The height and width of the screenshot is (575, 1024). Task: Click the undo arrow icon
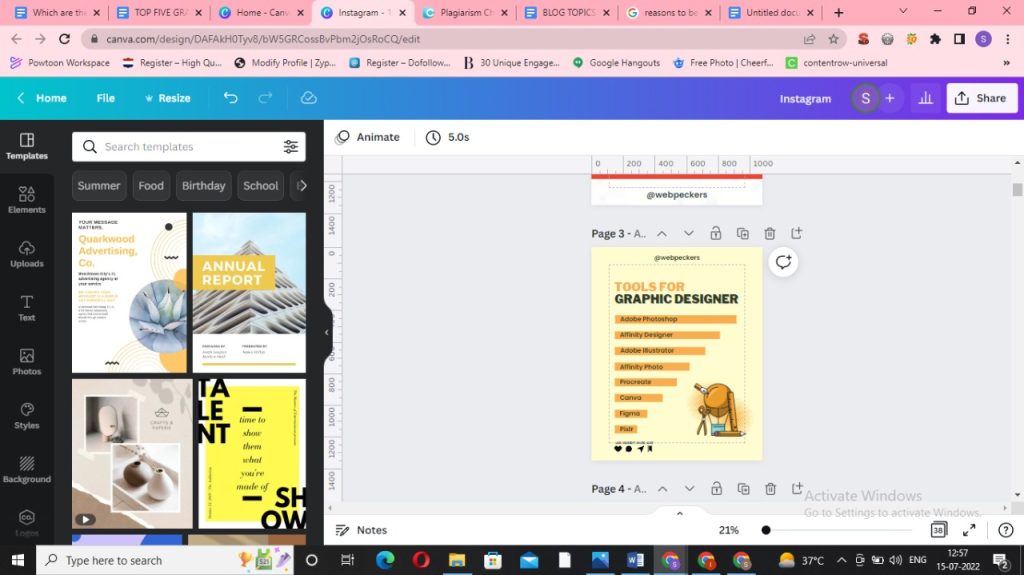pos(231,98)
